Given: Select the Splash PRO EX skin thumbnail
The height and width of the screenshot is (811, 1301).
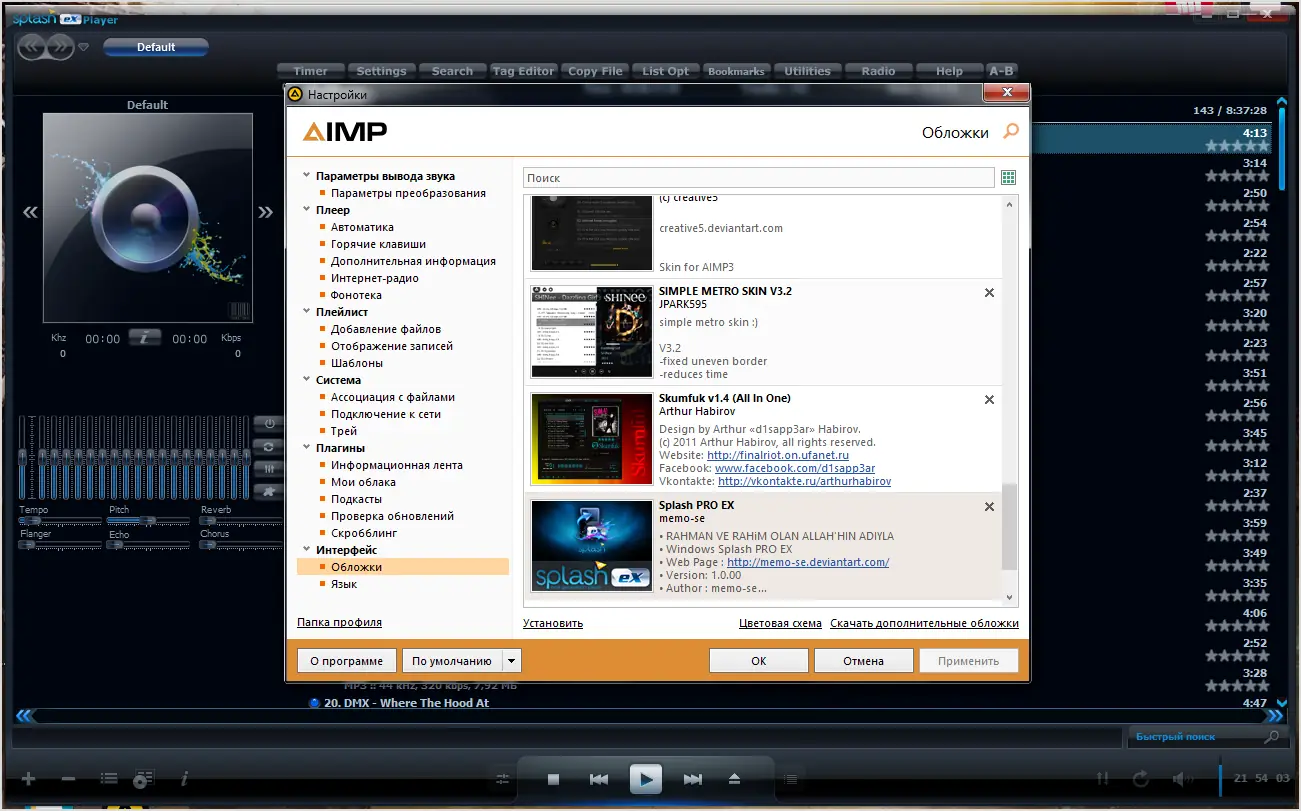Looking at the screenshot, I should [592, 546].
